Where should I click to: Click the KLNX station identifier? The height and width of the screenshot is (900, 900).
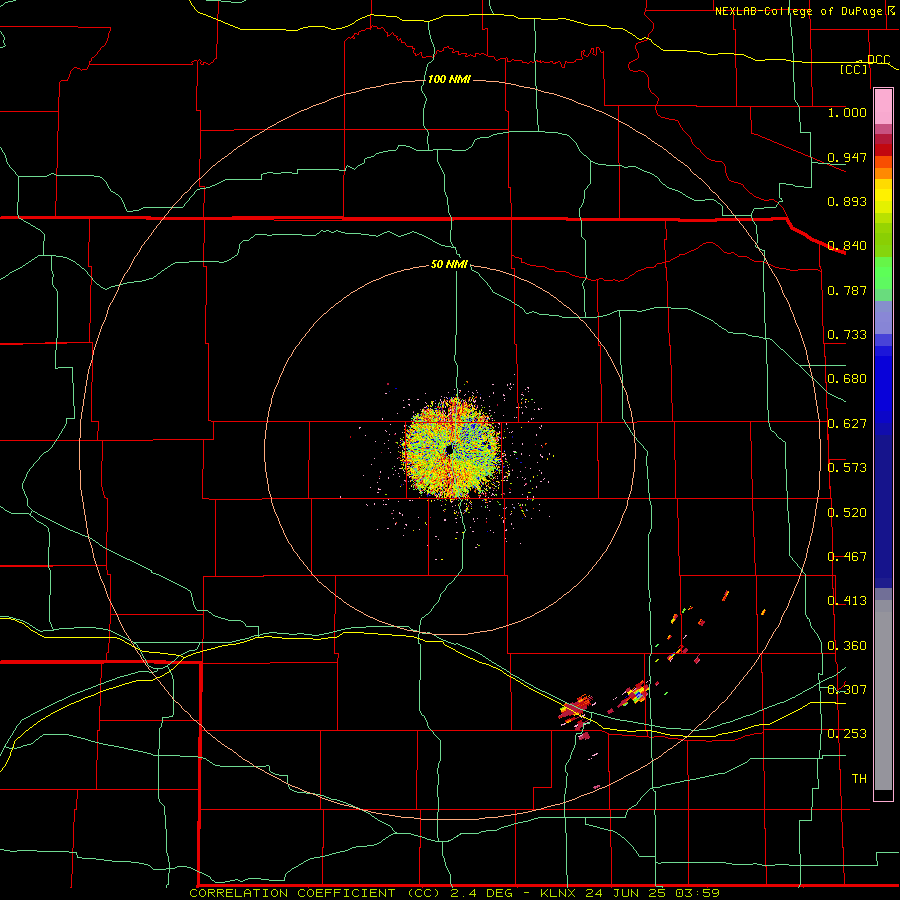(x=560, y=893)
